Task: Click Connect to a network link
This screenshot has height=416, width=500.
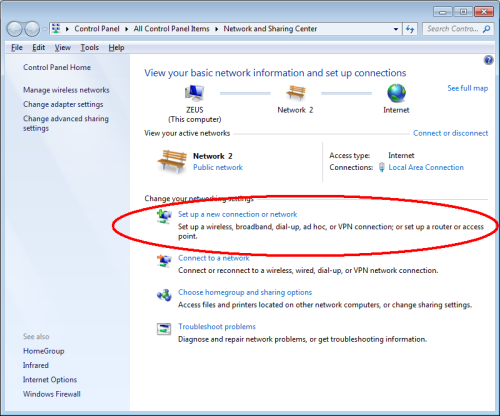Action: (x=214, y=258)
